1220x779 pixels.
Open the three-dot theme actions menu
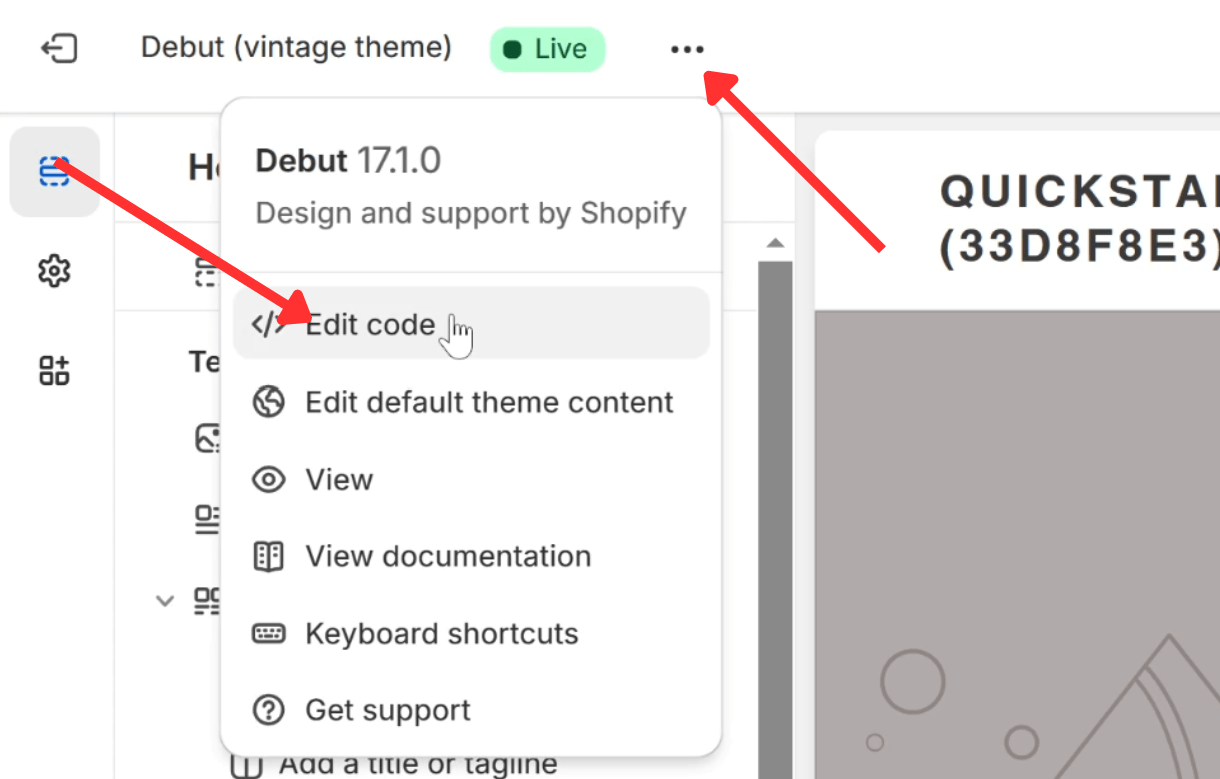tap(687, 49)
